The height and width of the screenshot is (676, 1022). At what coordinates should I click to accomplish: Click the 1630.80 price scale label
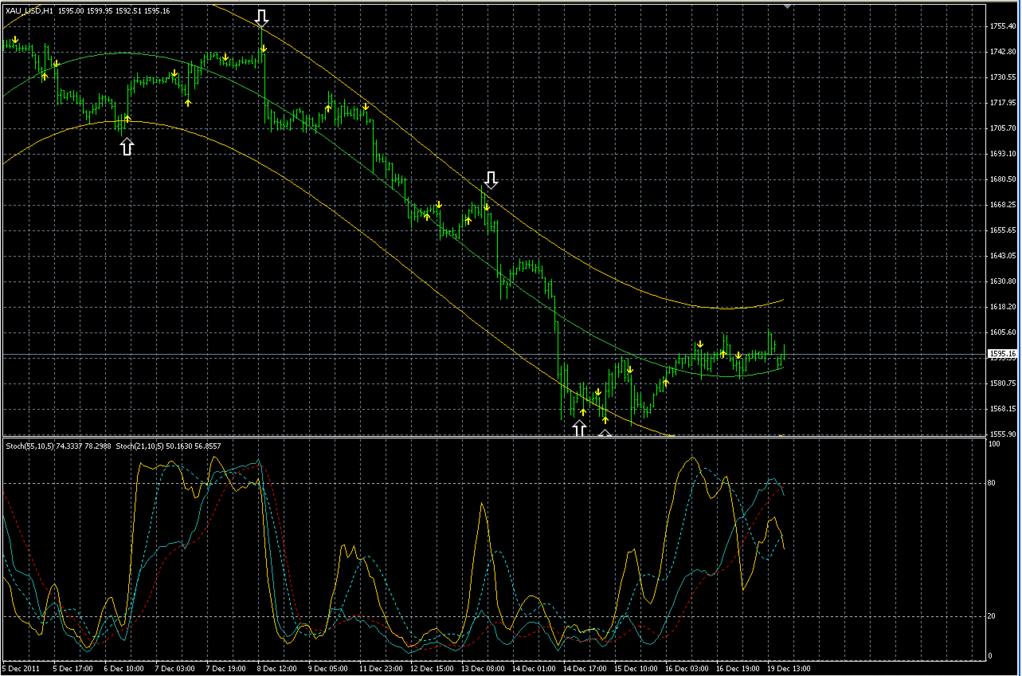pos(1002,282)
